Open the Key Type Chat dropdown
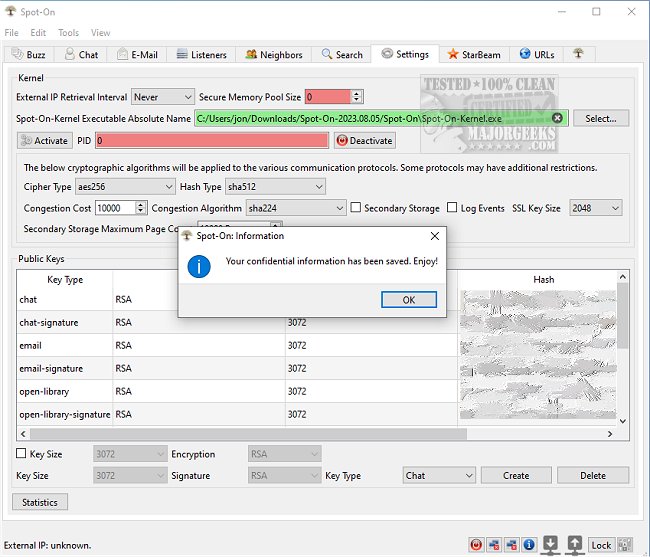This screenshot has width=650, height=557. [439, 475]
